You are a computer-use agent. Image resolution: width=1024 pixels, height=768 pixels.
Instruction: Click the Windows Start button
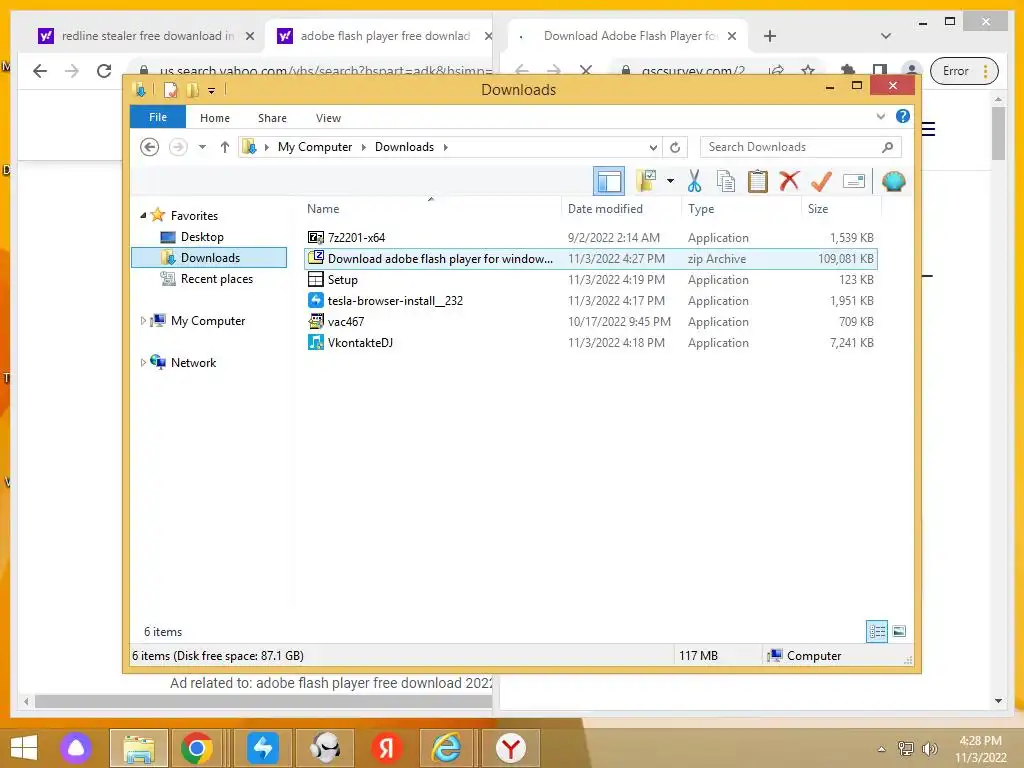(x=24, y=748)
